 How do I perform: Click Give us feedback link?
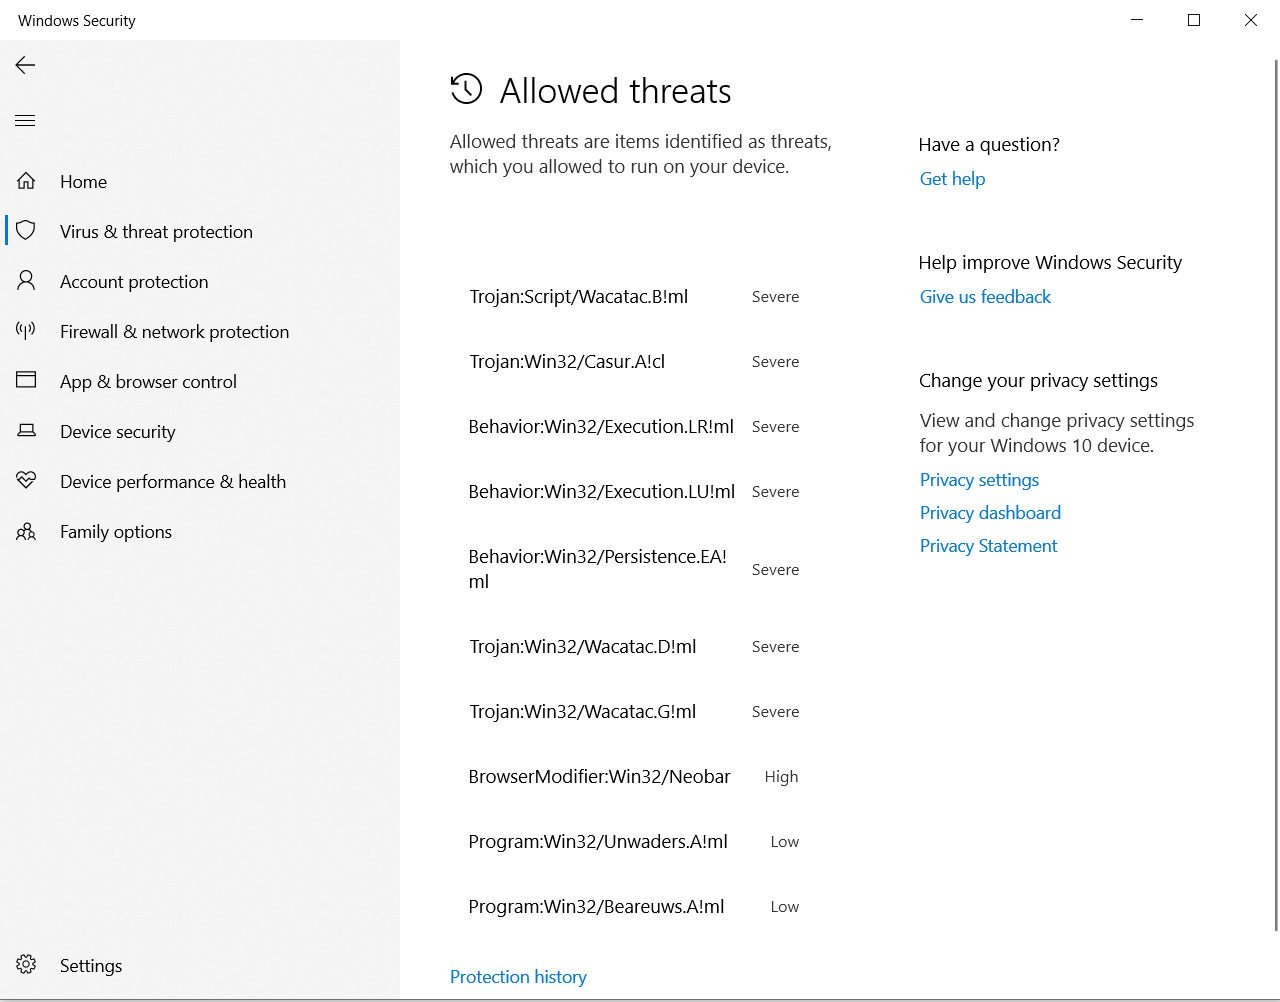coord(985,297)
